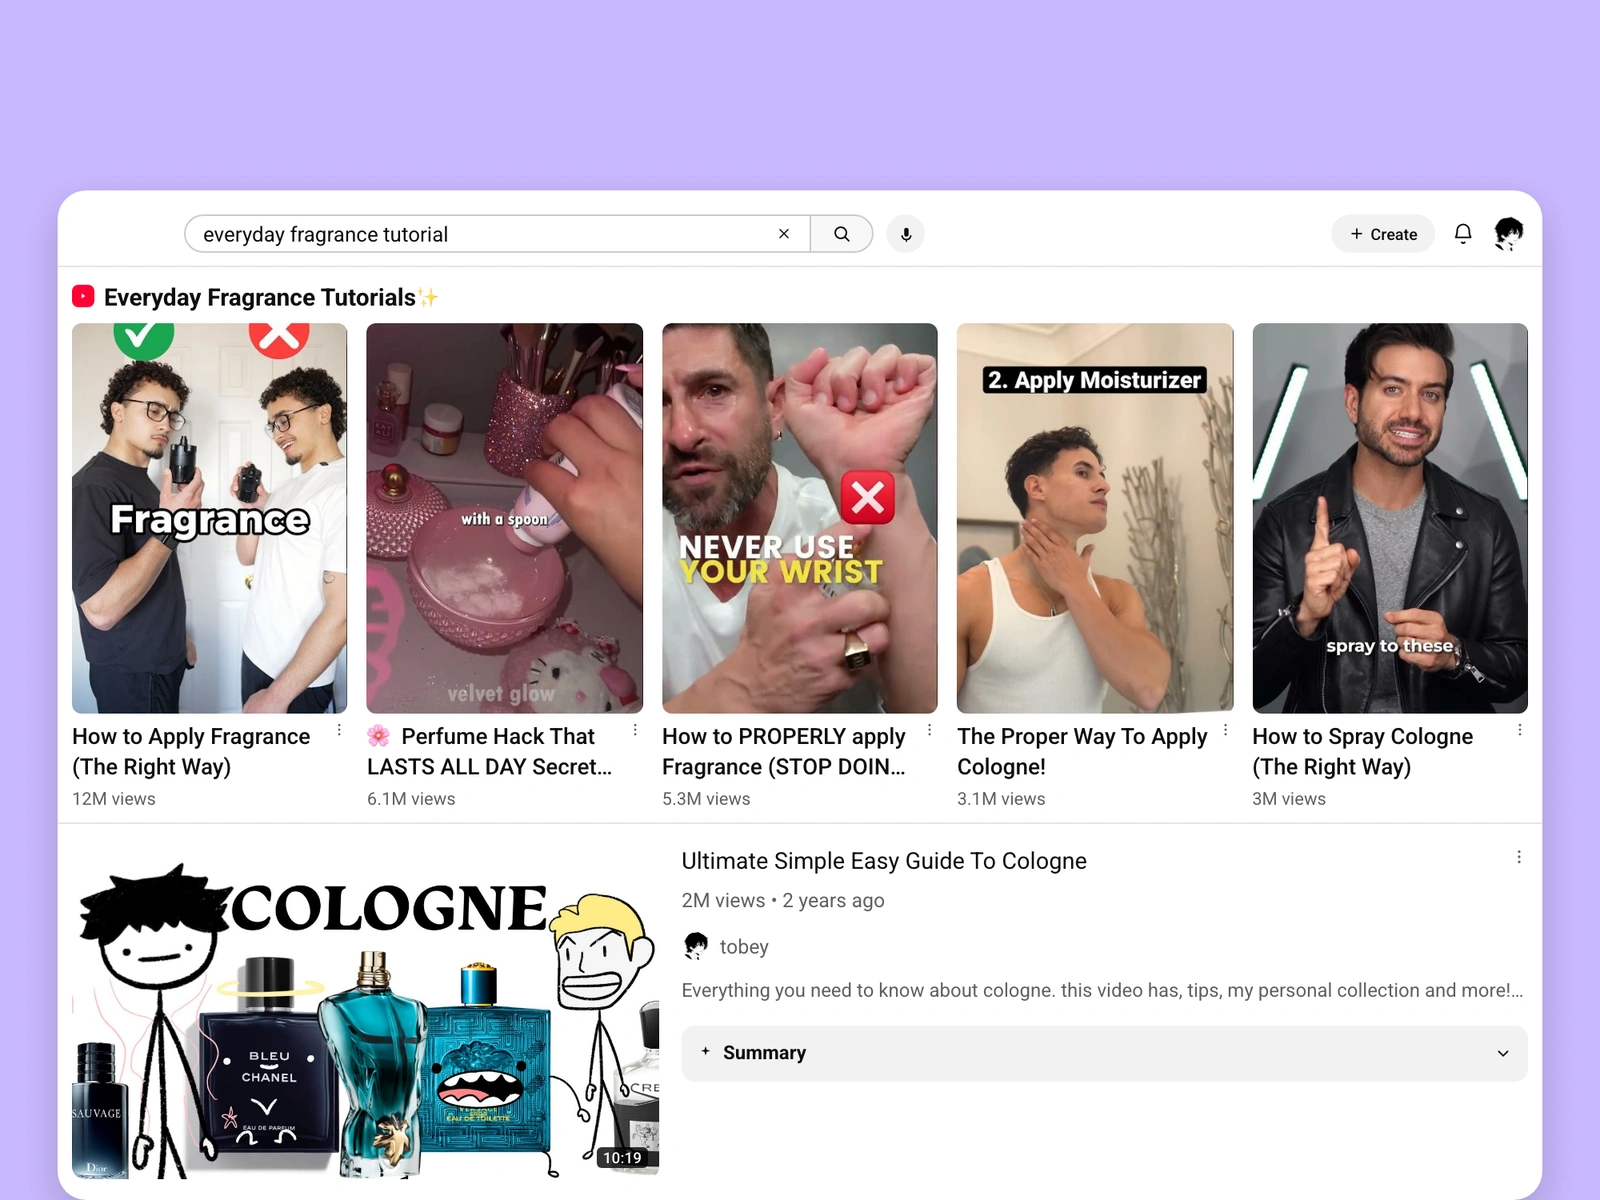This screenshot has width=1600, height=1200.
Task: Clear the search field with the X icon
Action: (784, 234)
